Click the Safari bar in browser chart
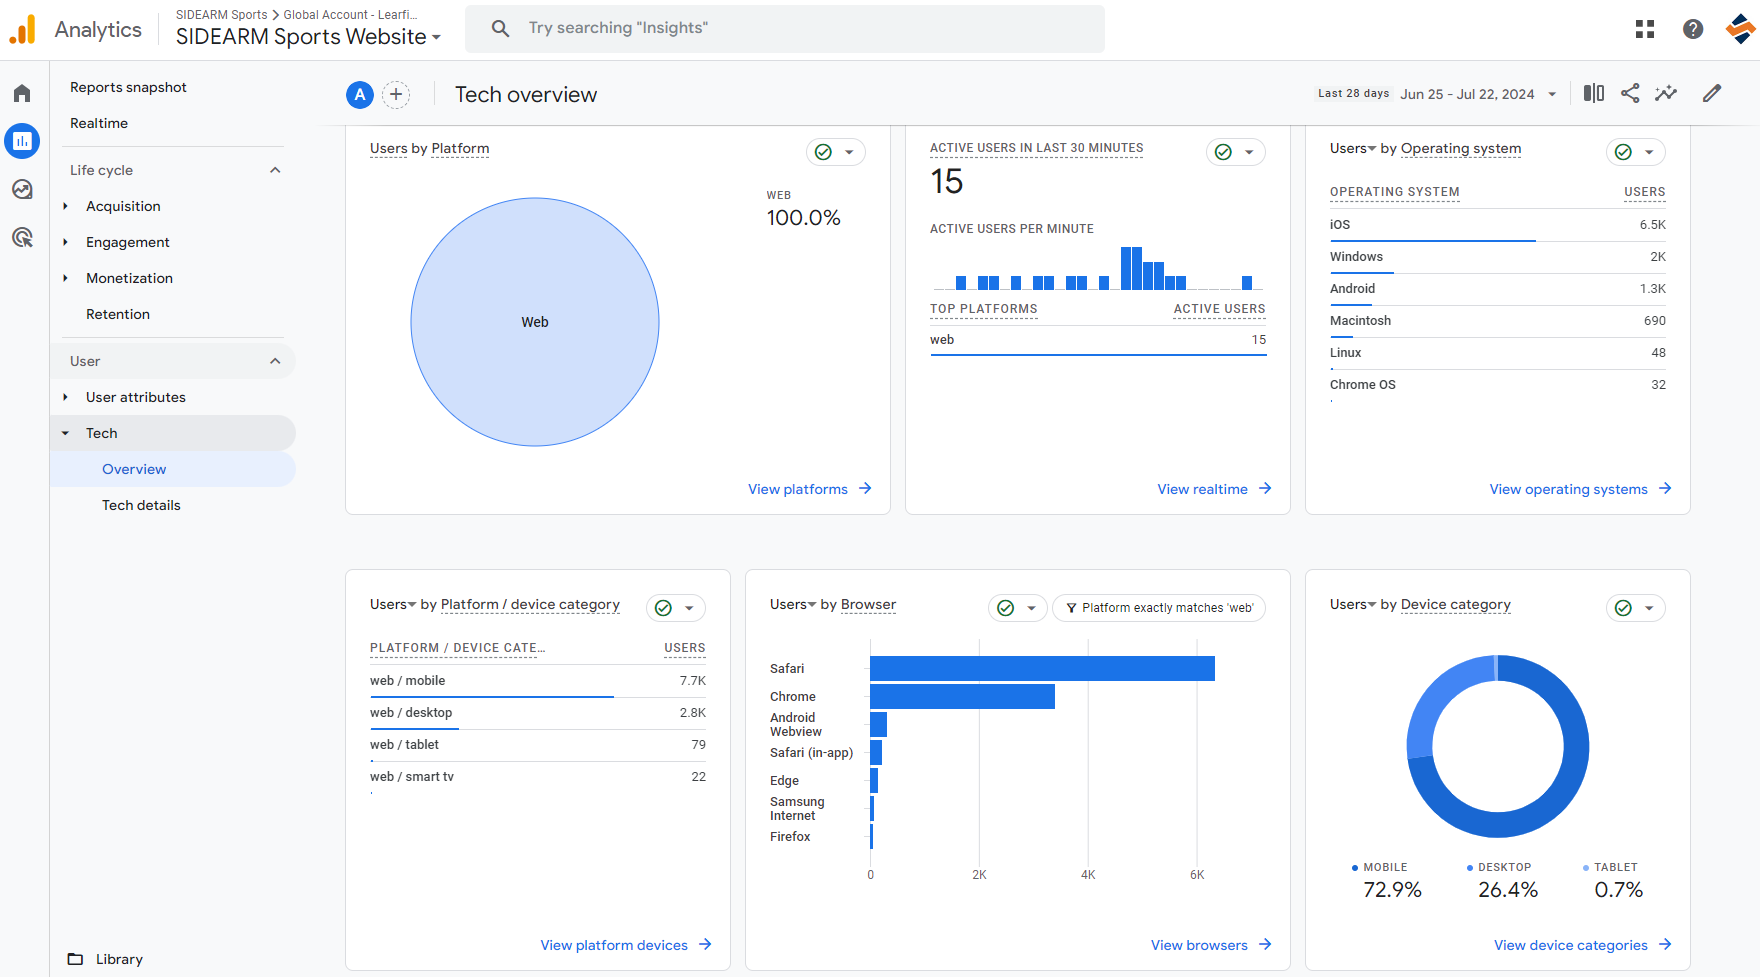The height and width of the screenshot is (977, 1760). 1042,668
